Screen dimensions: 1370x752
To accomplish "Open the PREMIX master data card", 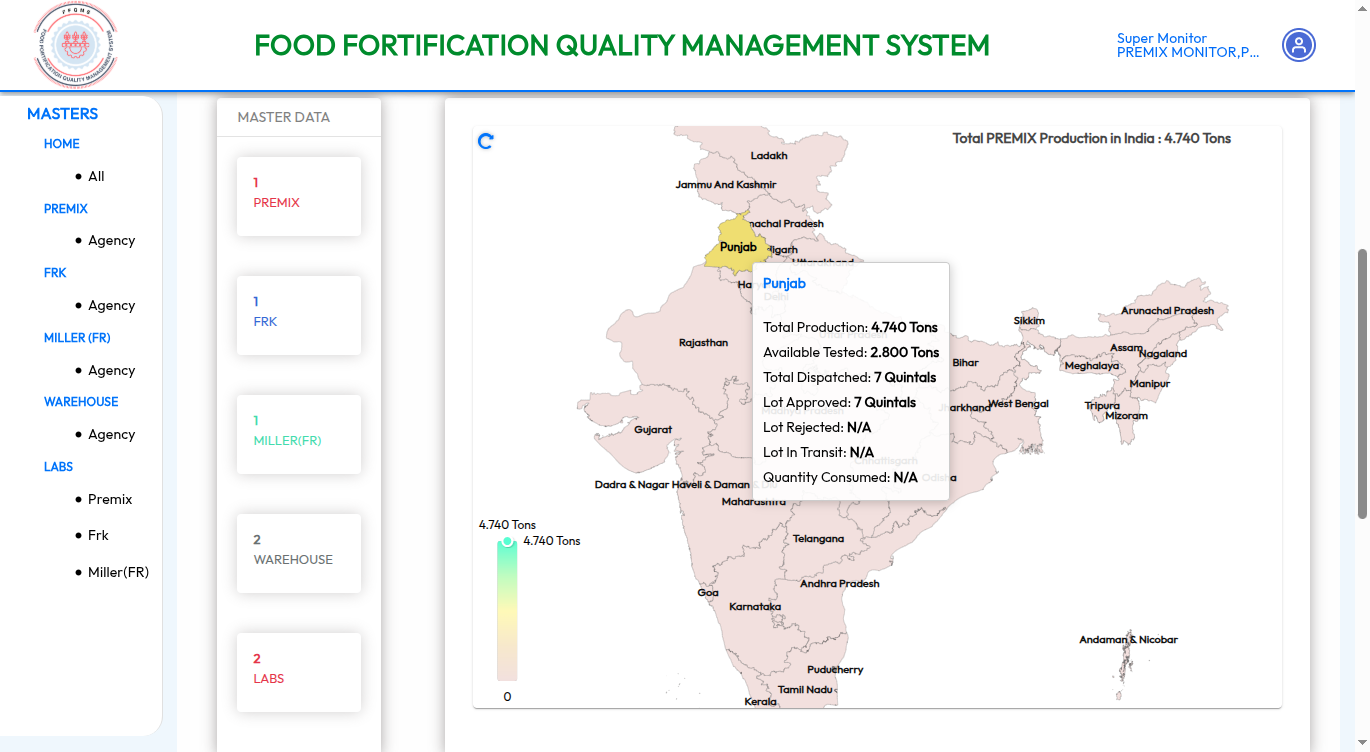I will click(298, 196).
